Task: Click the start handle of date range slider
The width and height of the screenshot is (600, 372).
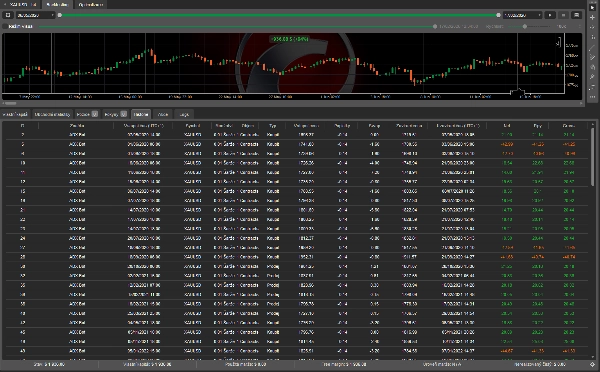Action: point(59,15)
